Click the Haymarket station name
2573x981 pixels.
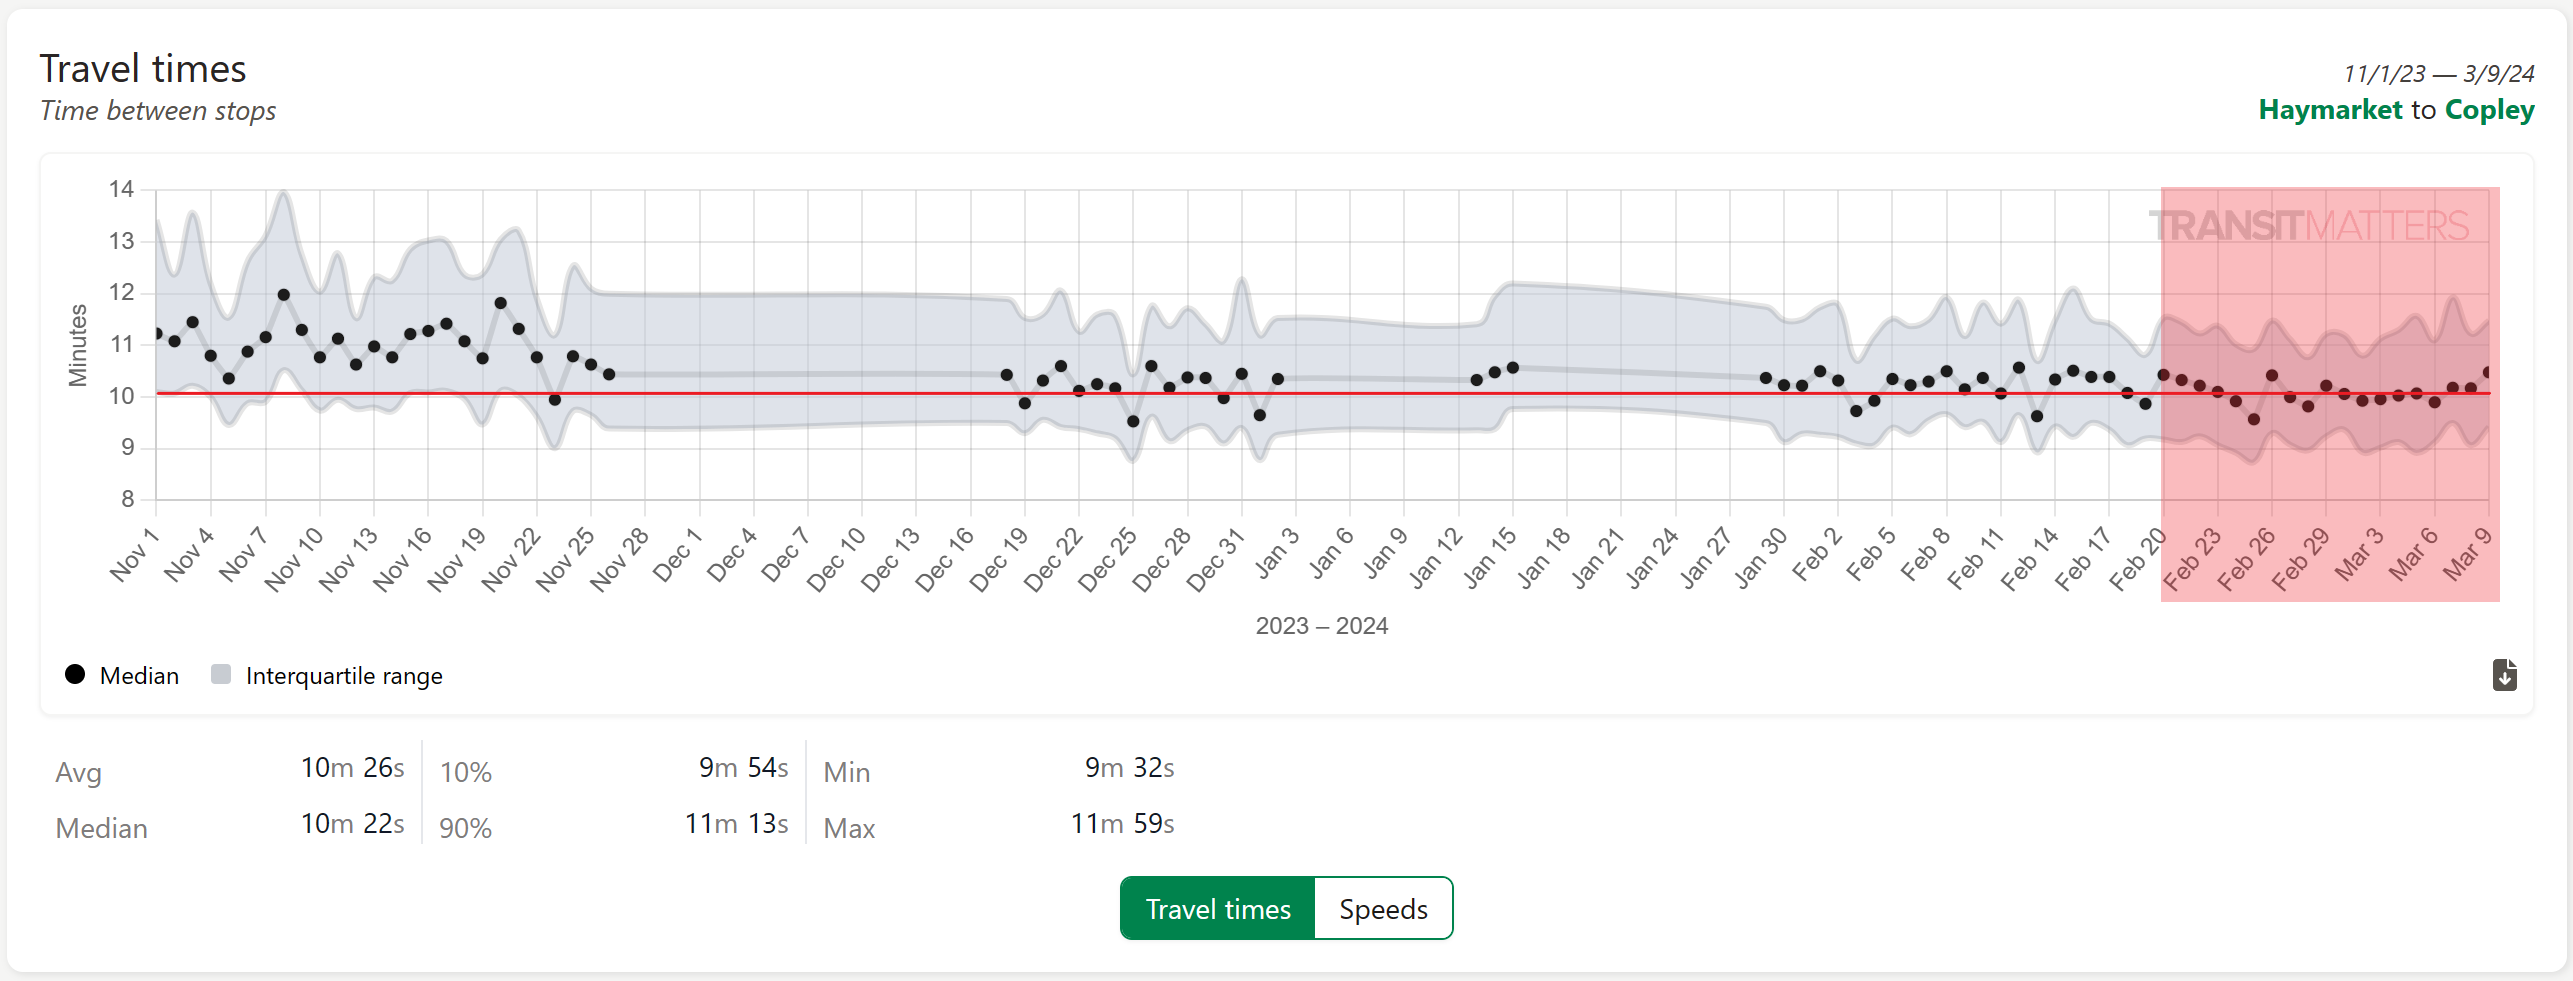(2329, 110)
